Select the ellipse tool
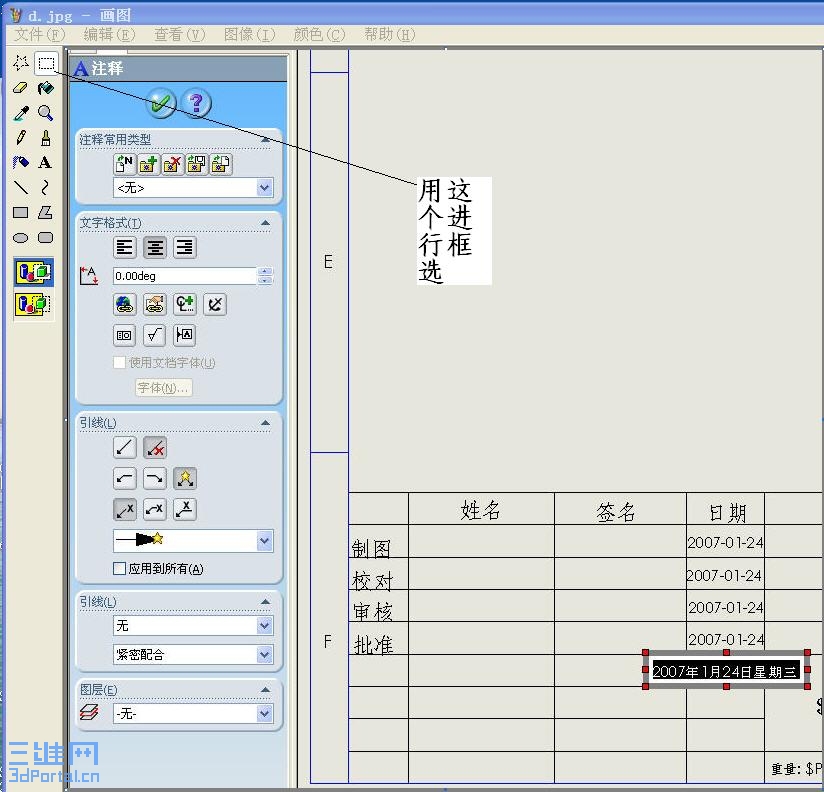 click(21, 238)
